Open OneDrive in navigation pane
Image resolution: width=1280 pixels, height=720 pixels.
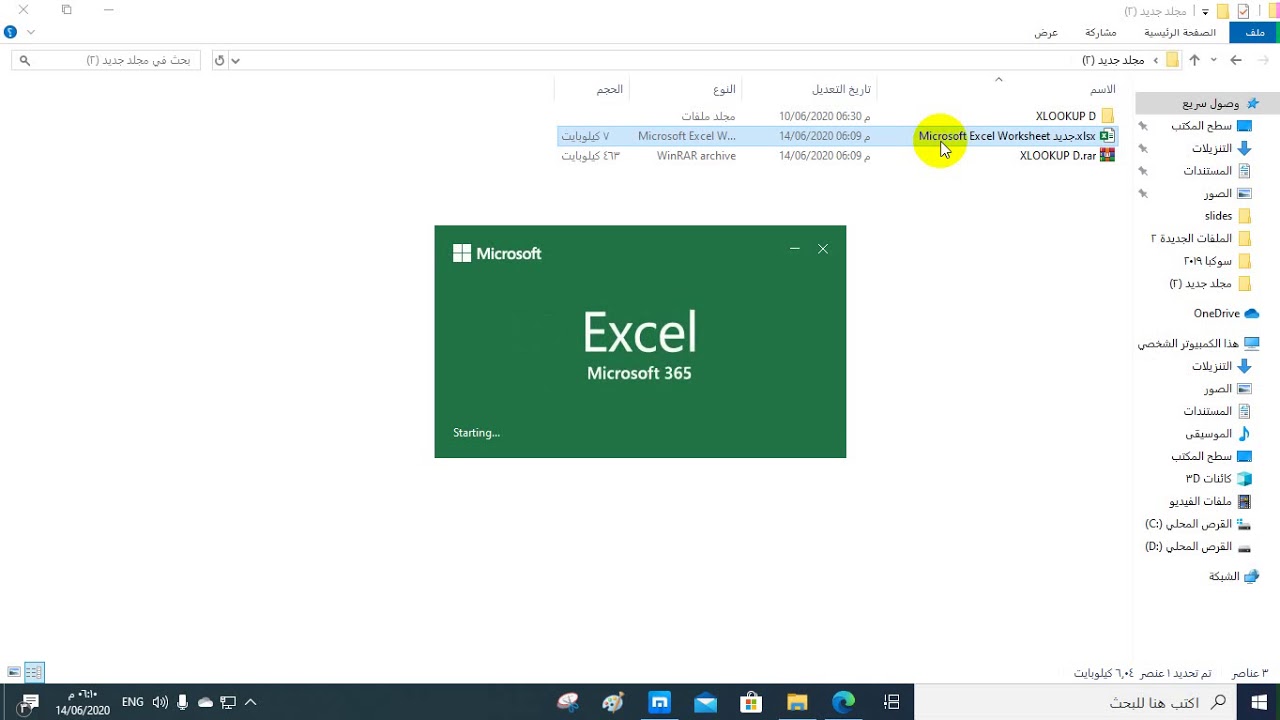[x=1226, y=313]
